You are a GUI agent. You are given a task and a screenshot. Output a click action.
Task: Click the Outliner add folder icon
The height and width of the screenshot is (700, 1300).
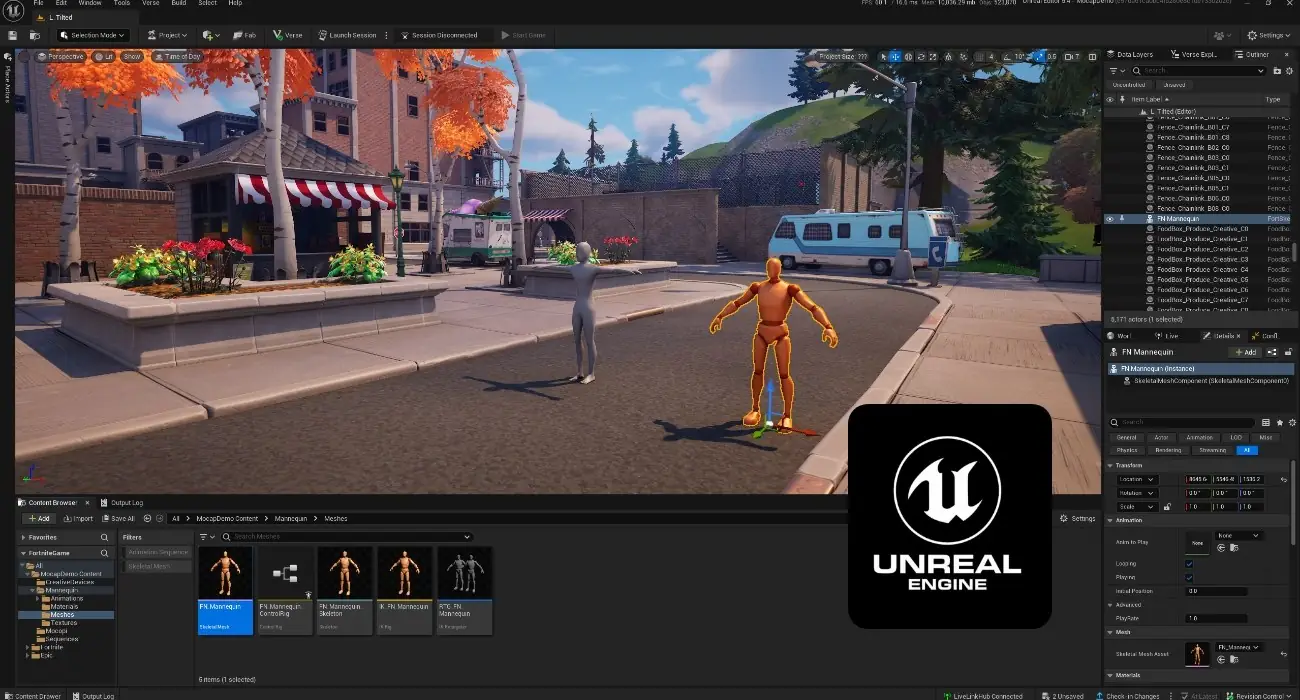[x=1277, y=71]
